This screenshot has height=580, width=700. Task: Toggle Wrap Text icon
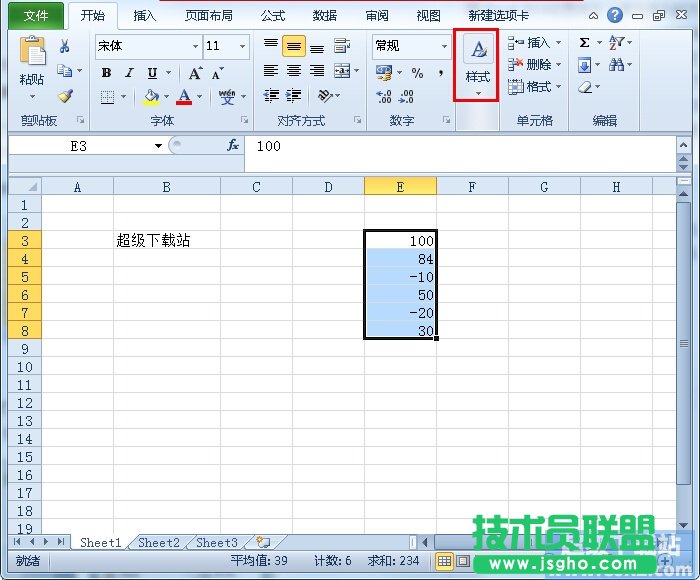pos(342,46)
